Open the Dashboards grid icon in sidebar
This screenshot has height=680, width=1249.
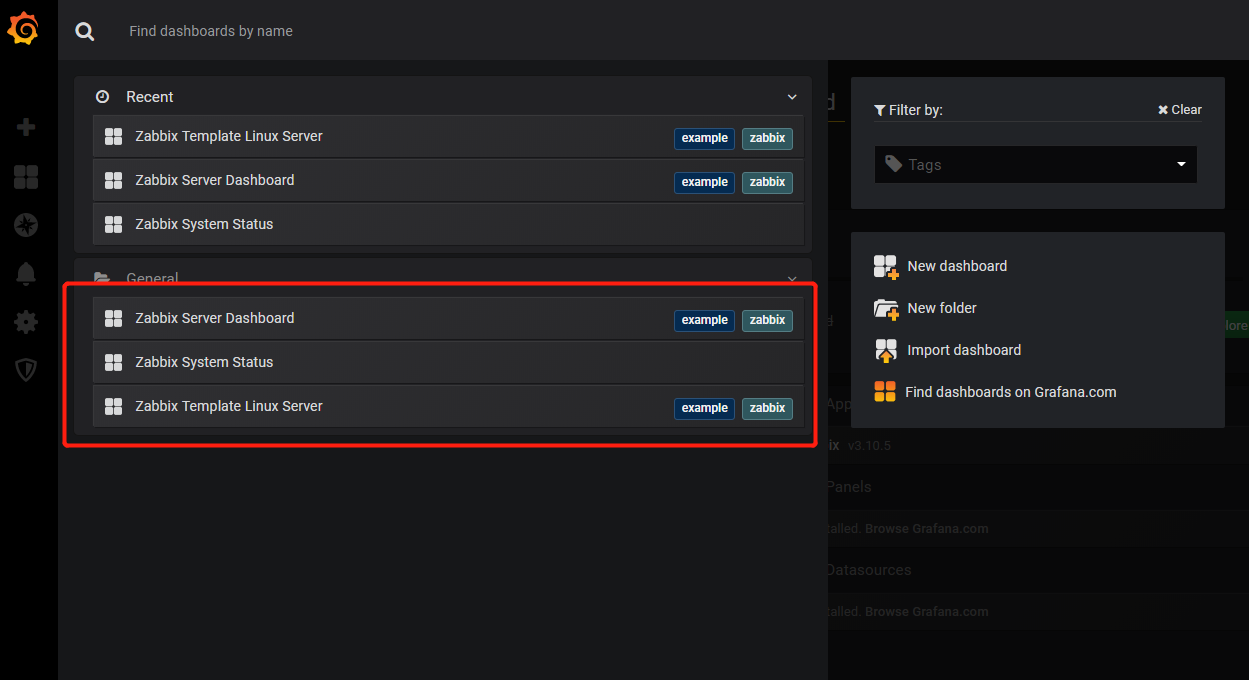(x=26, y=177)
